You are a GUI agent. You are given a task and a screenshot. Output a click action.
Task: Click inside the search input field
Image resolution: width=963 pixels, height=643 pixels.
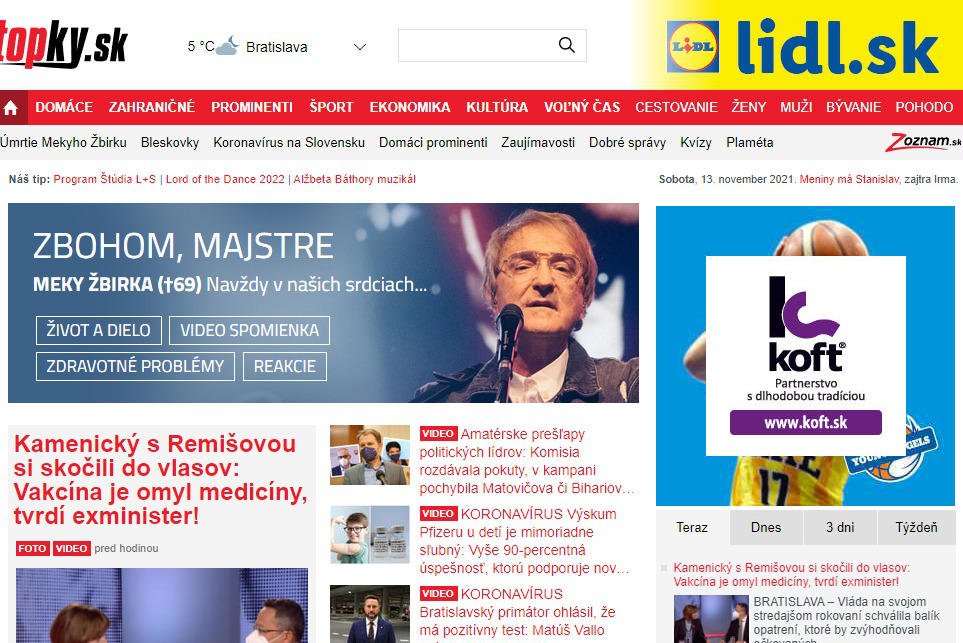477,45
